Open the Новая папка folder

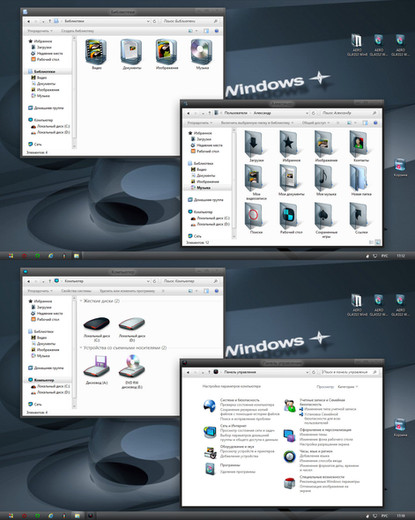359,178
